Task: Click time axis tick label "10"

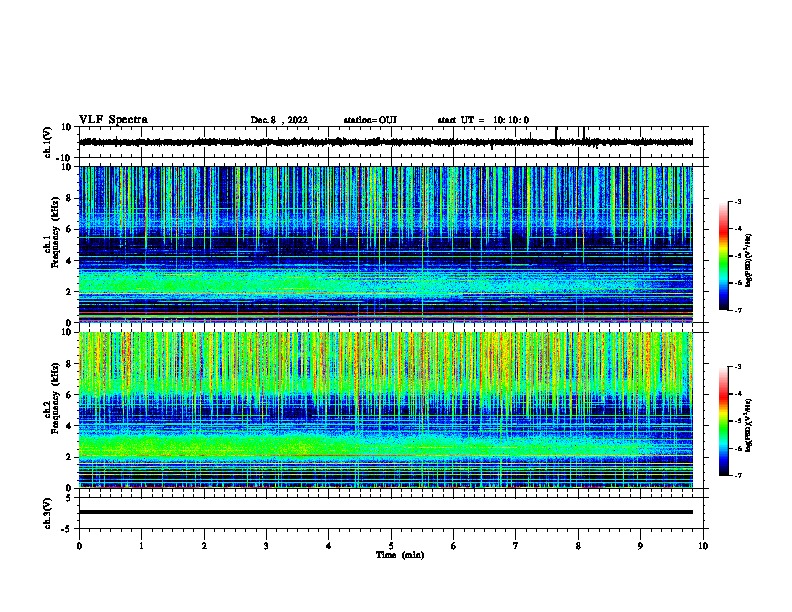Action: (703, 546)
